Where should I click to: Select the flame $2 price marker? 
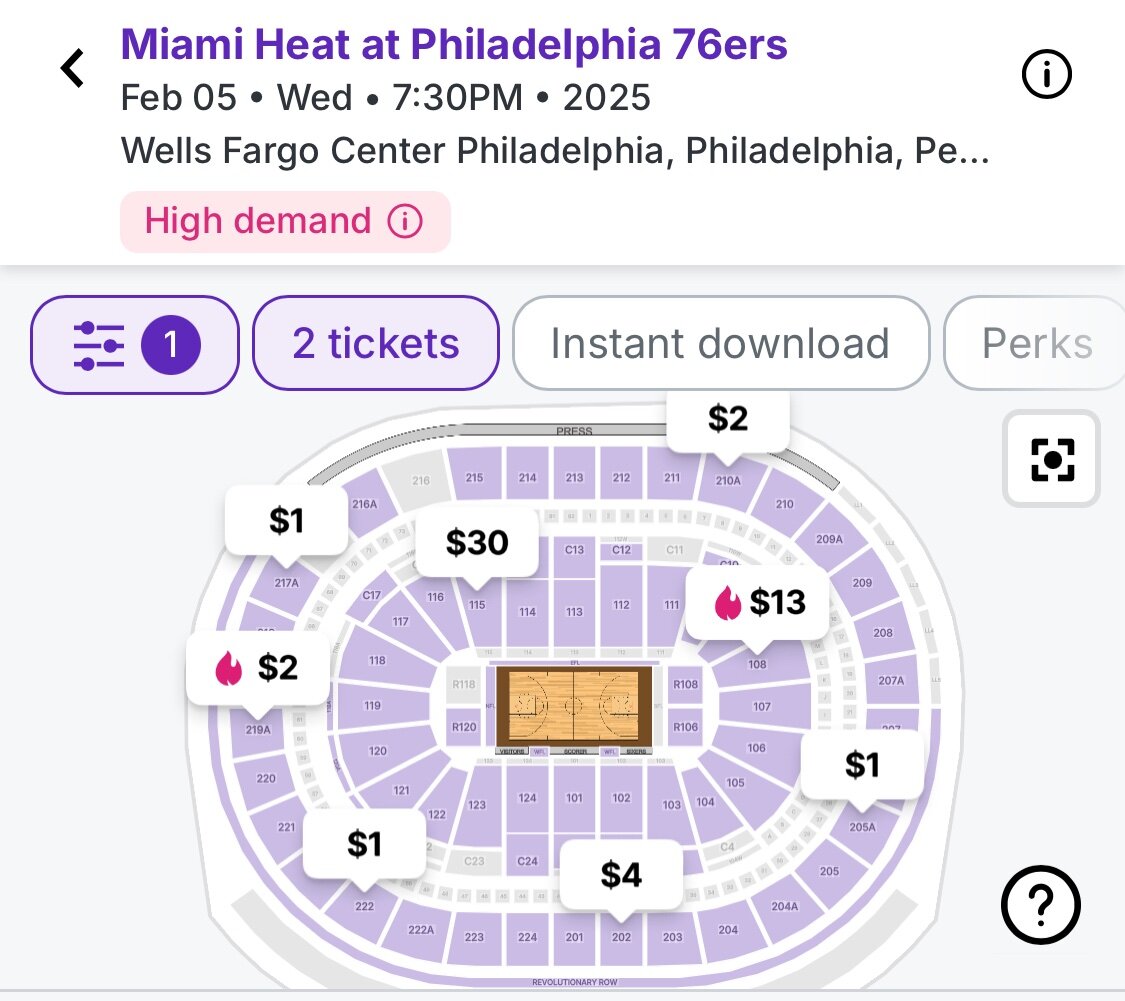[x=258, y=667]
